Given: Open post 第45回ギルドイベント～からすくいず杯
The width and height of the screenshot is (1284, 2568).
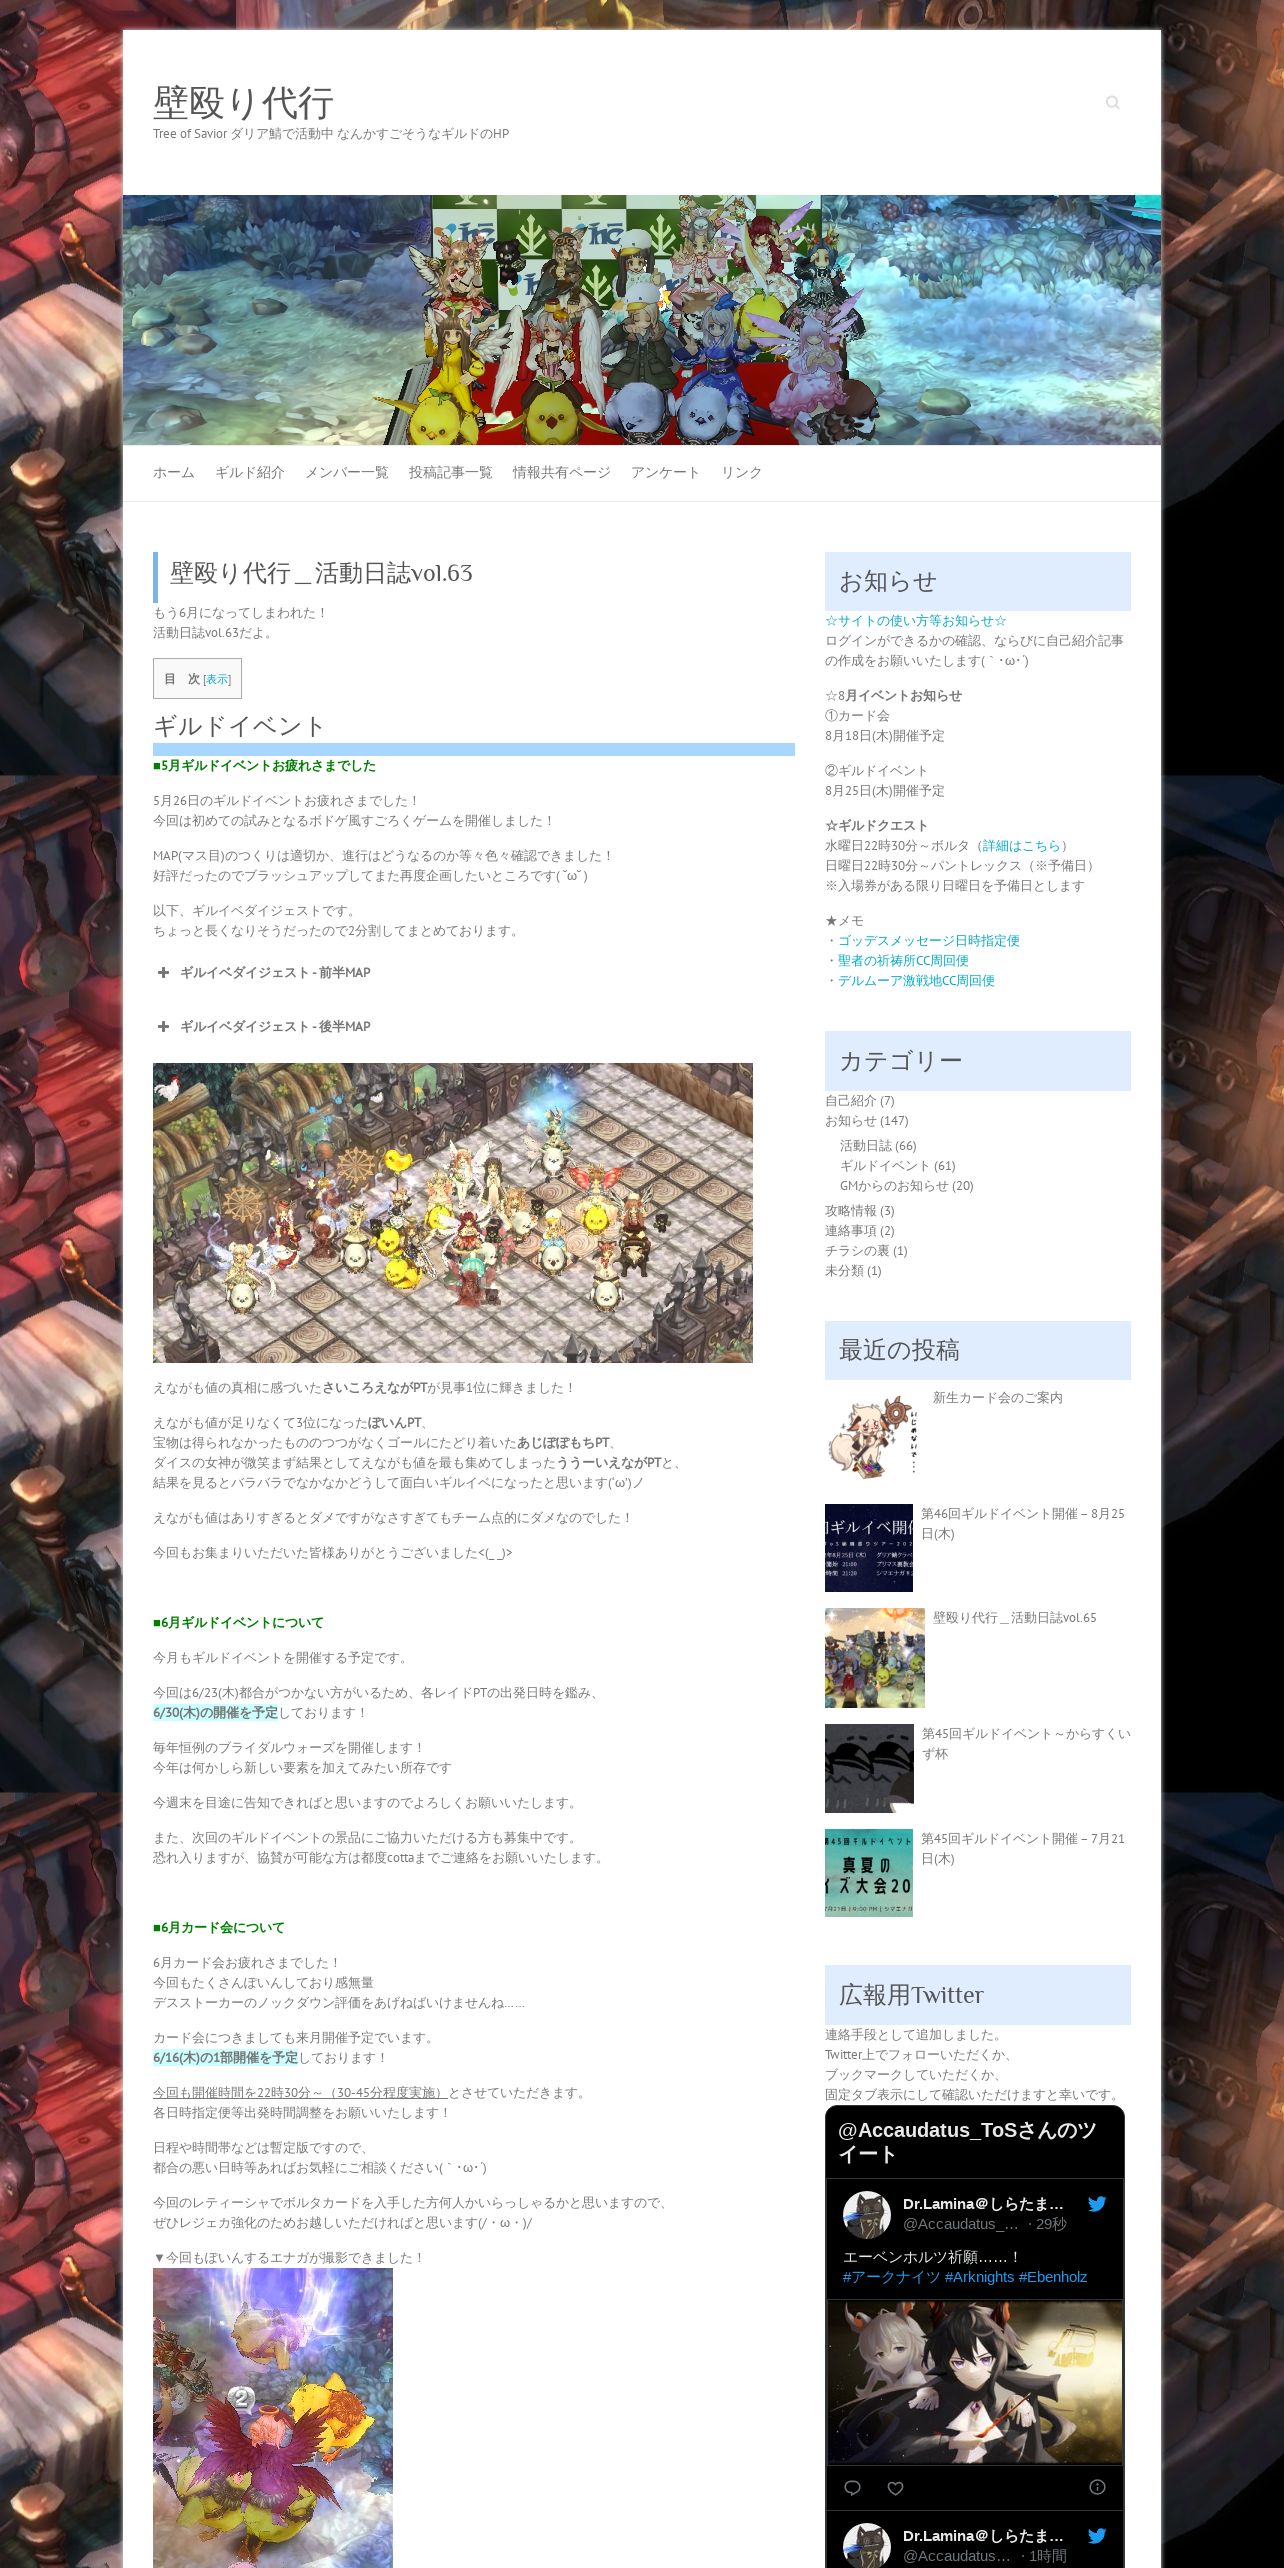Looking at the screenshot, I should point(1026,1744).
